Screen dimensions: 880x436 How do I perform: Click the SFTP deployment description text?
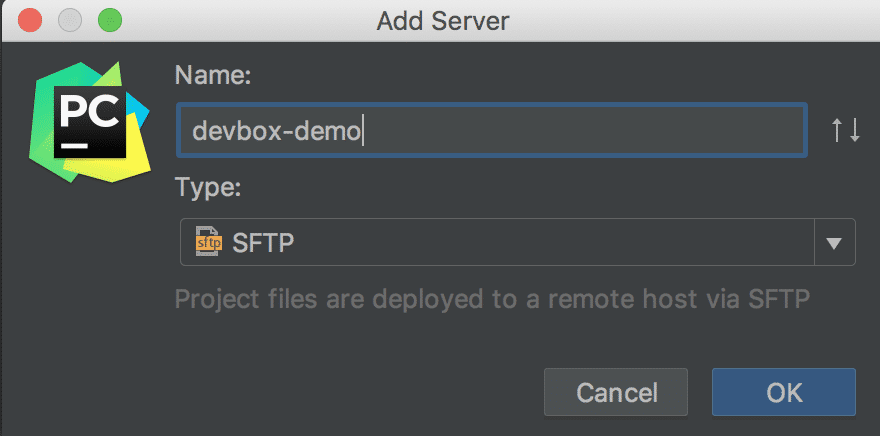pos(491,298)
